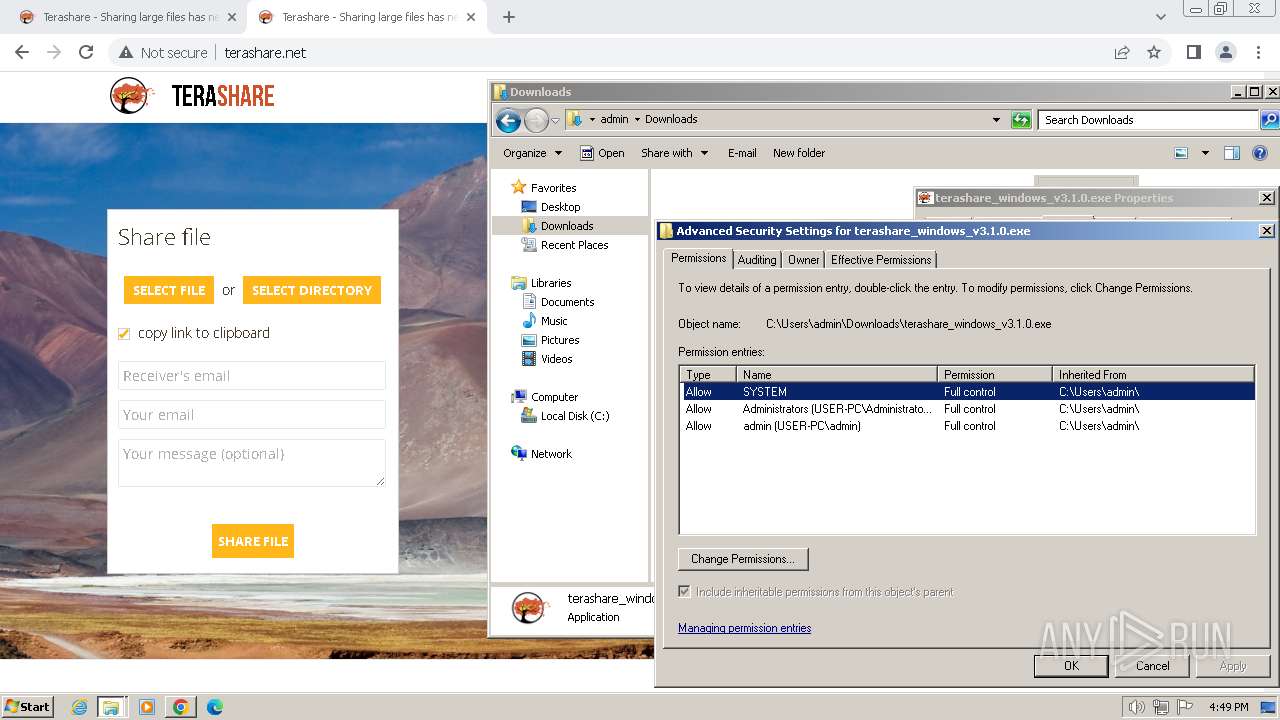Refresh the Downloads folder address bar
The width and height of the screenshot is (1280, 720).
point(1021,120)
